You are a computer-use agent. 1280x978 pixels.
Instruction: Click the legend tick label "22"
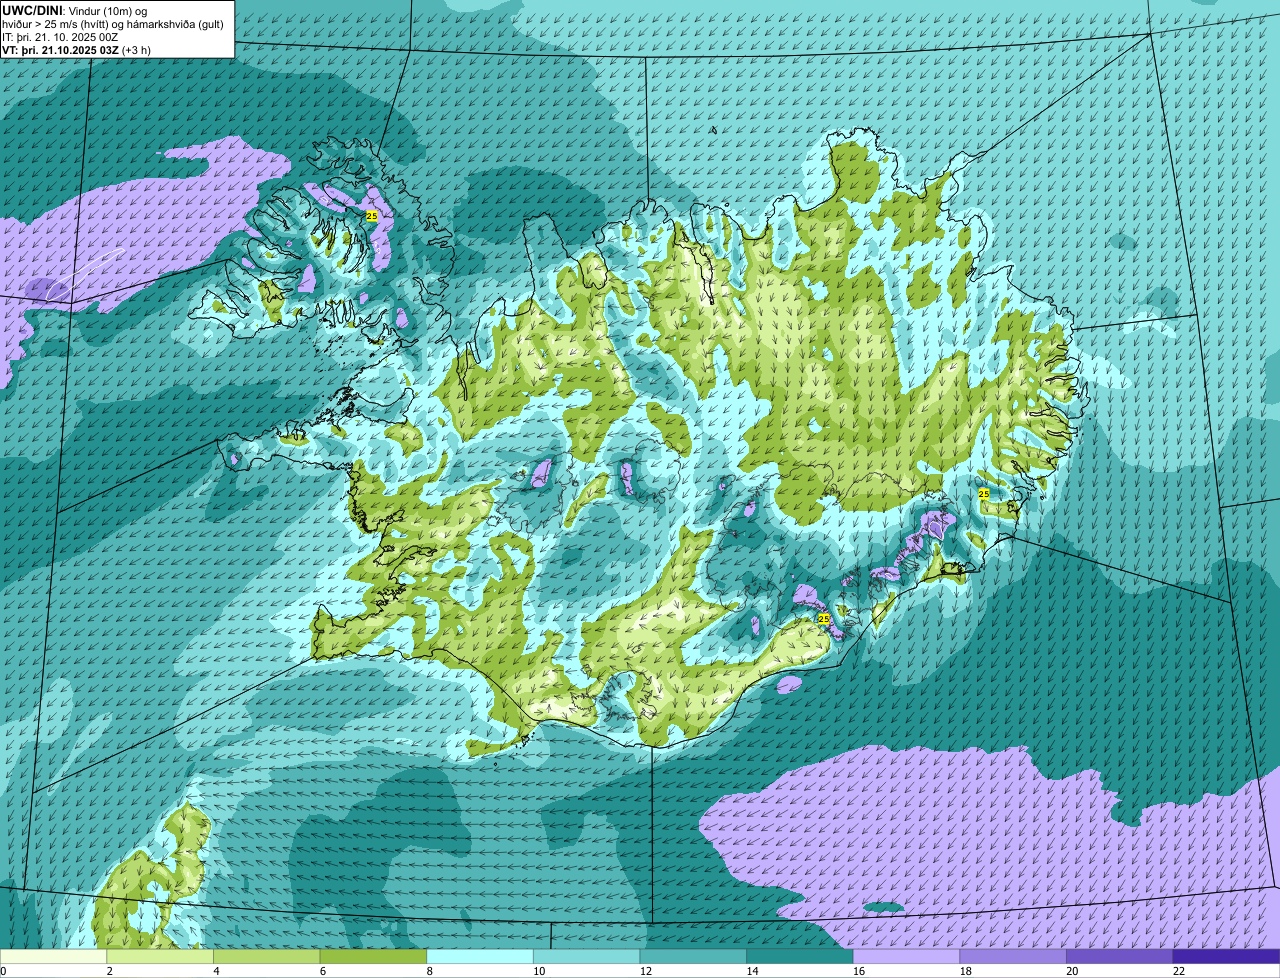pos(1179,971)
